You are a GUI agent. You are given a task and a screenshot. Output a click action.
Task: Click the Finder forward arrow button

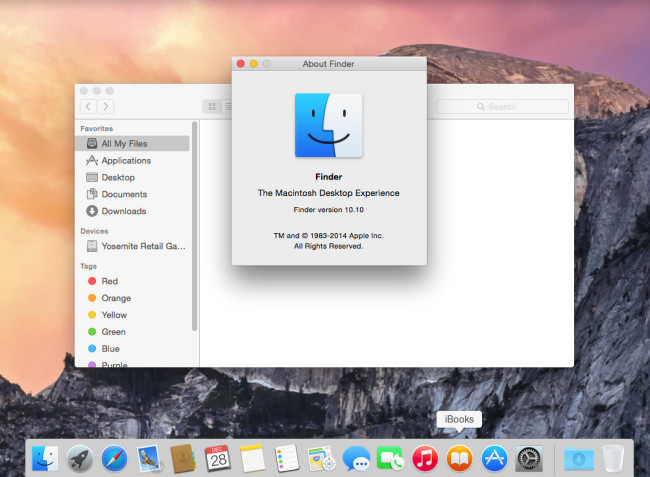tap(105, 106)
